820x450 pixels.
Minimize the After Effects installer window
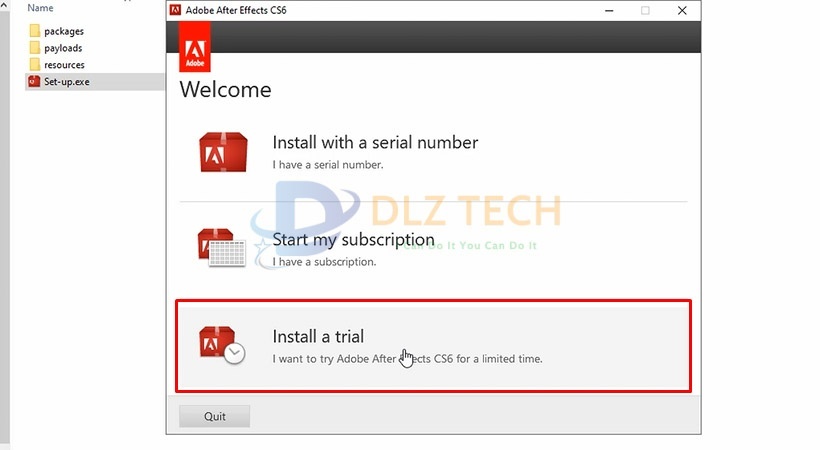click(x=609, y=10)
